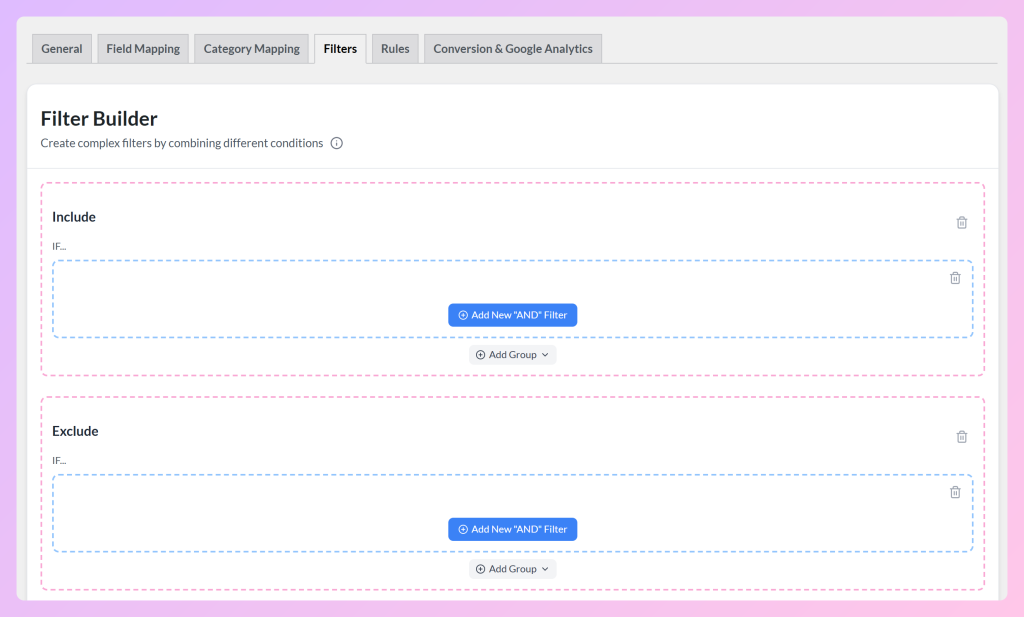This screenshot has height=617, width=1024.
Task: Add new AND filter in Include group
Action: 513,315
